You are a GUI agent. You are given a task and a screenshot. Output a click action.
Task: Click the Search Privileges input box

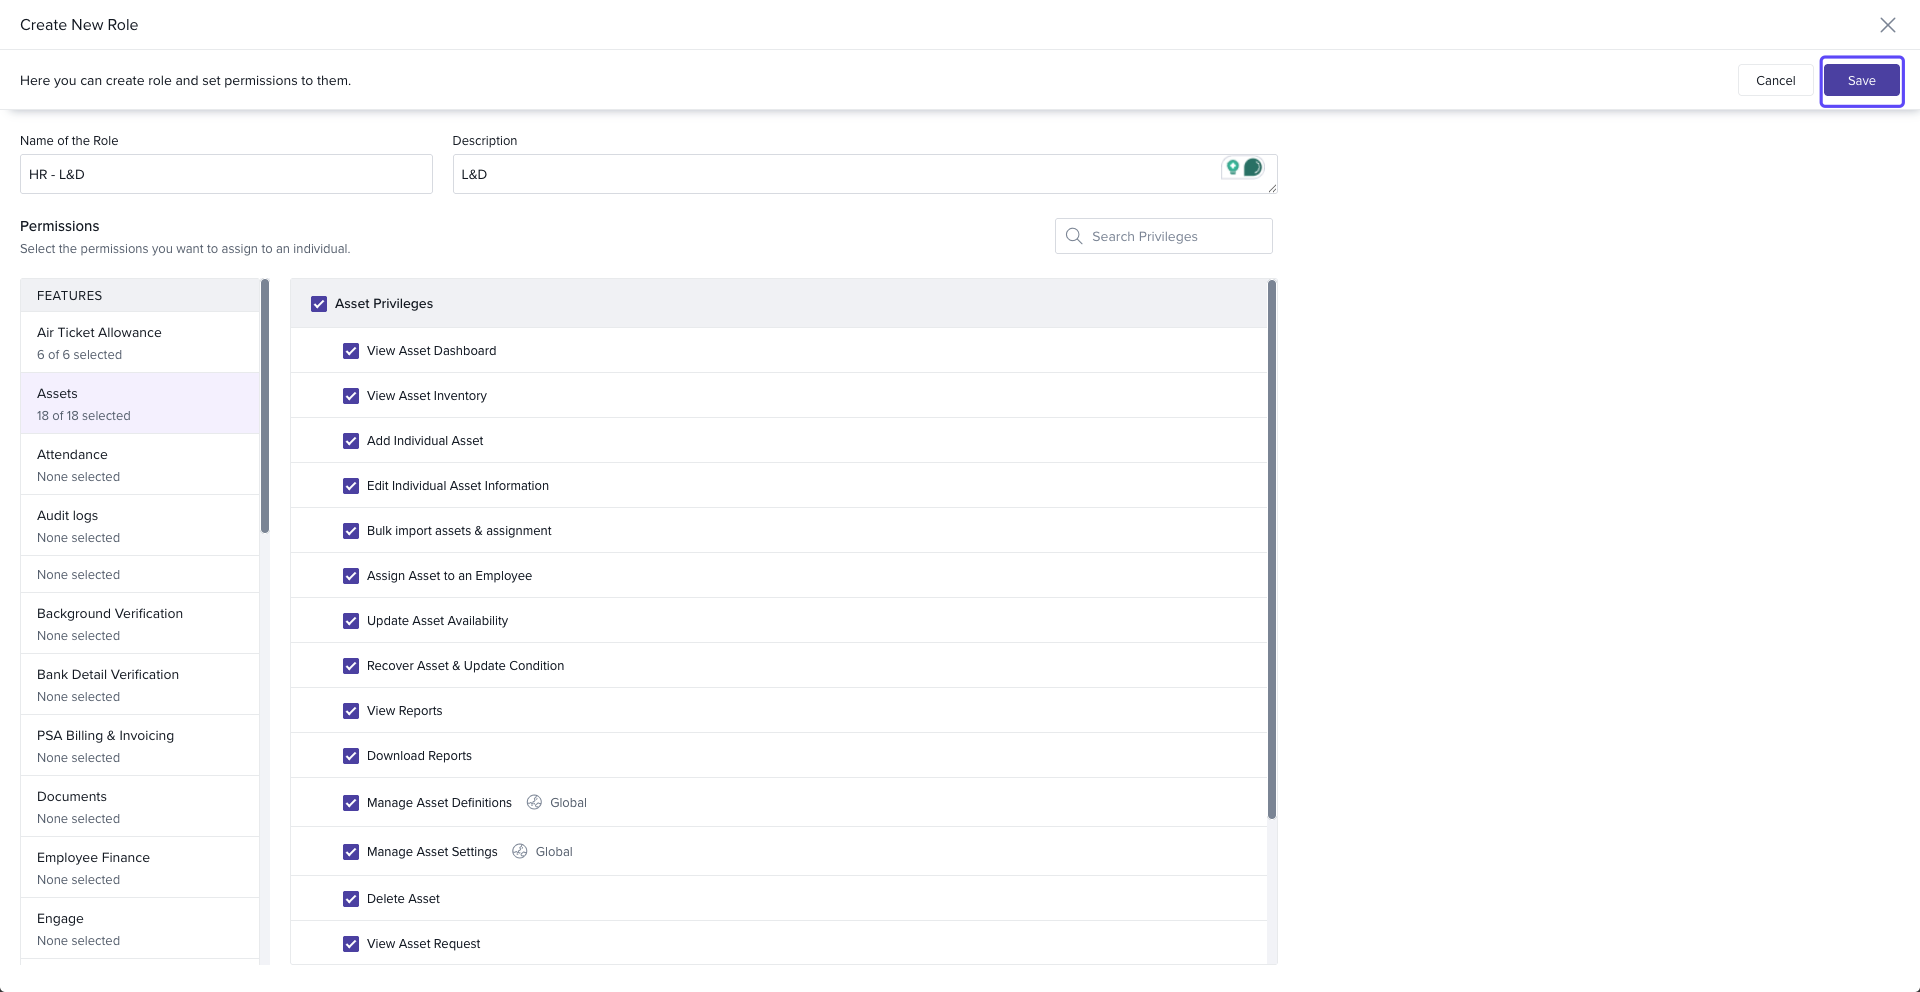tap(1175, 236)
